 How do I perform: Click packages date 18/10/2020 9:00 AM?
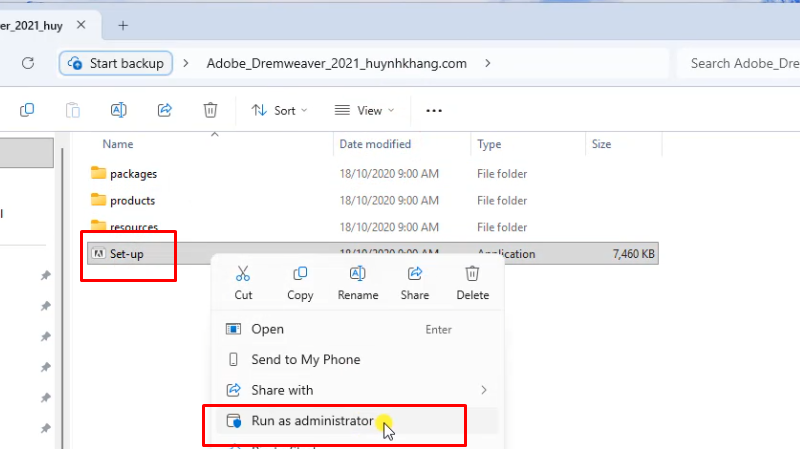pyautogui.click(x=389, y=174)
